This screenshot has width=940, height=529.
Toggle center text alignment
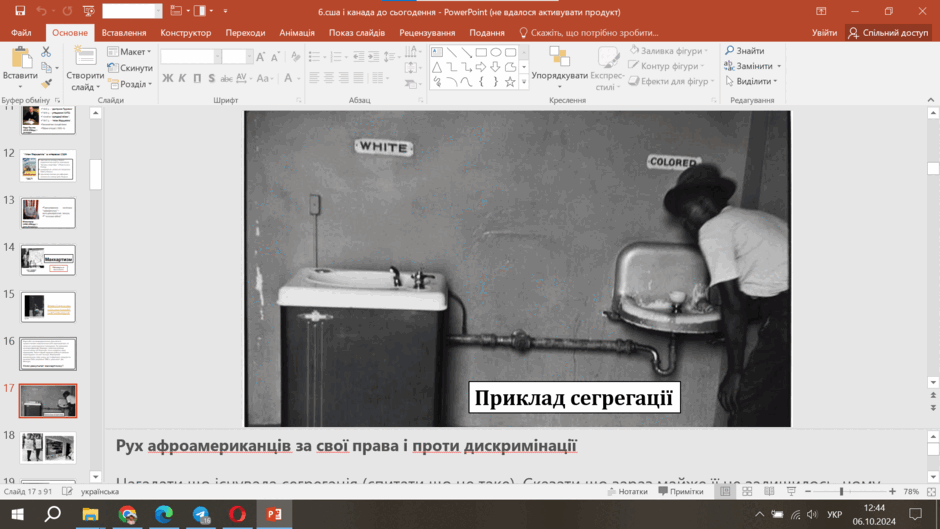click(x=329, y=77)
